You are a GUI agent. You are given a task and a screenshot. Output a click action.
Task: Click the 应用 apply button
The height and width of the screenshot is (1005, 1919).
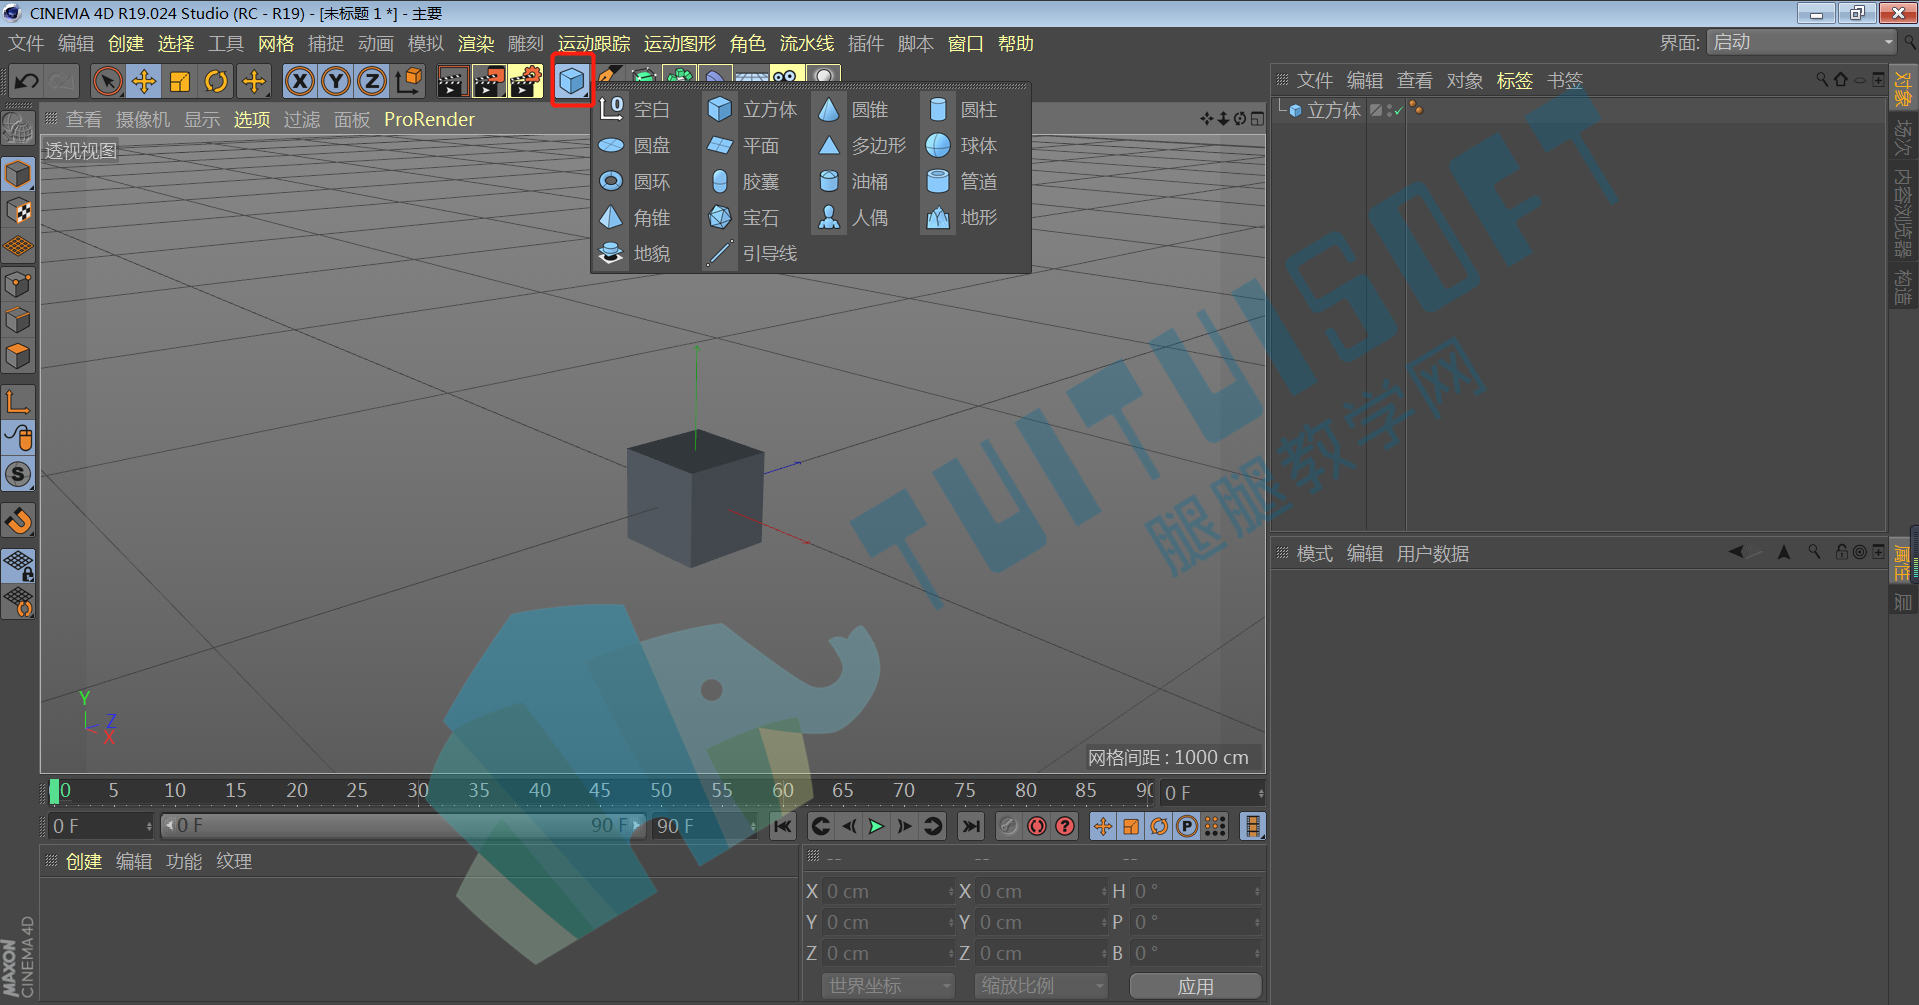click(1195, 986)
